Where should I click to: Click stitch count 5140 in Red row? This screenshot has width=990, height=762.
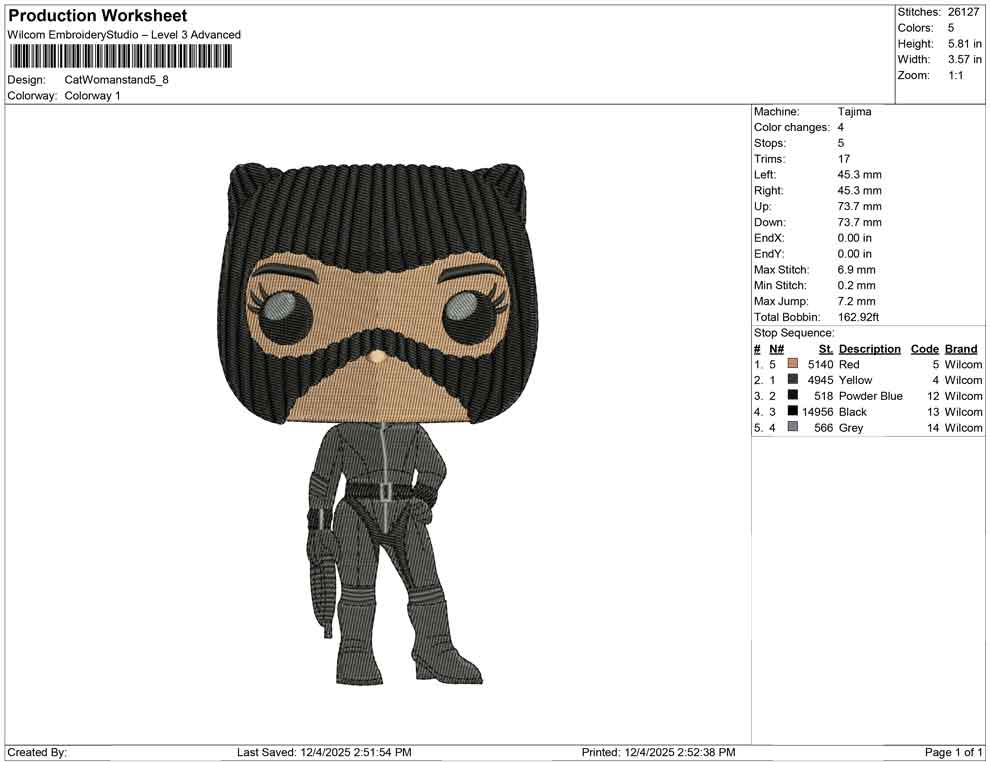pyautogui.click(x=820, y=364)
